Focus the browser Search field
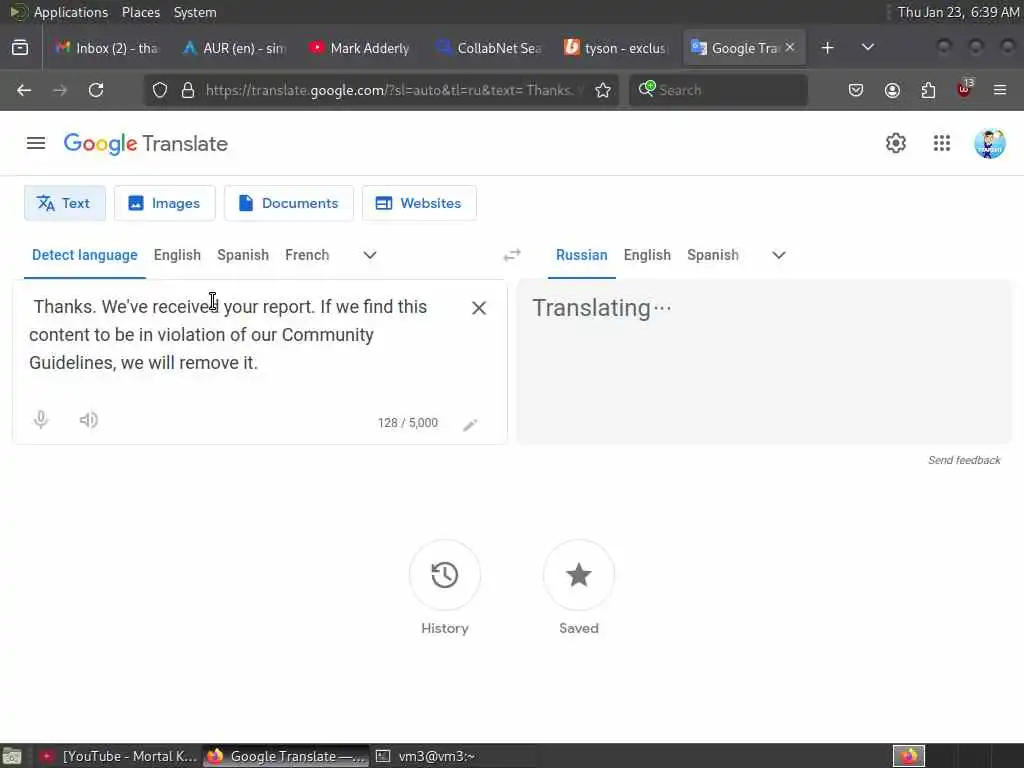The height and width of the screenshot is (768, 1024). (718, 90)
